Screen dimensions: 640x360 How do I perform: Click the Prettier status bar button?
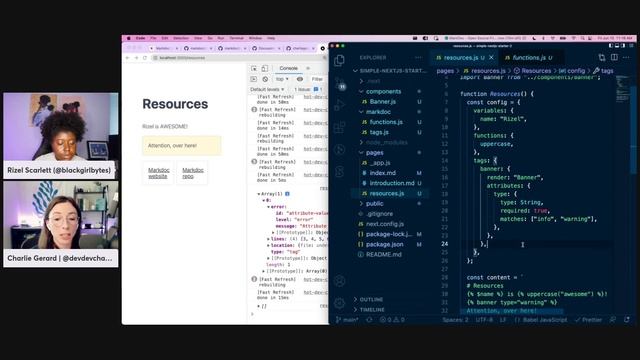click(588, 320)
